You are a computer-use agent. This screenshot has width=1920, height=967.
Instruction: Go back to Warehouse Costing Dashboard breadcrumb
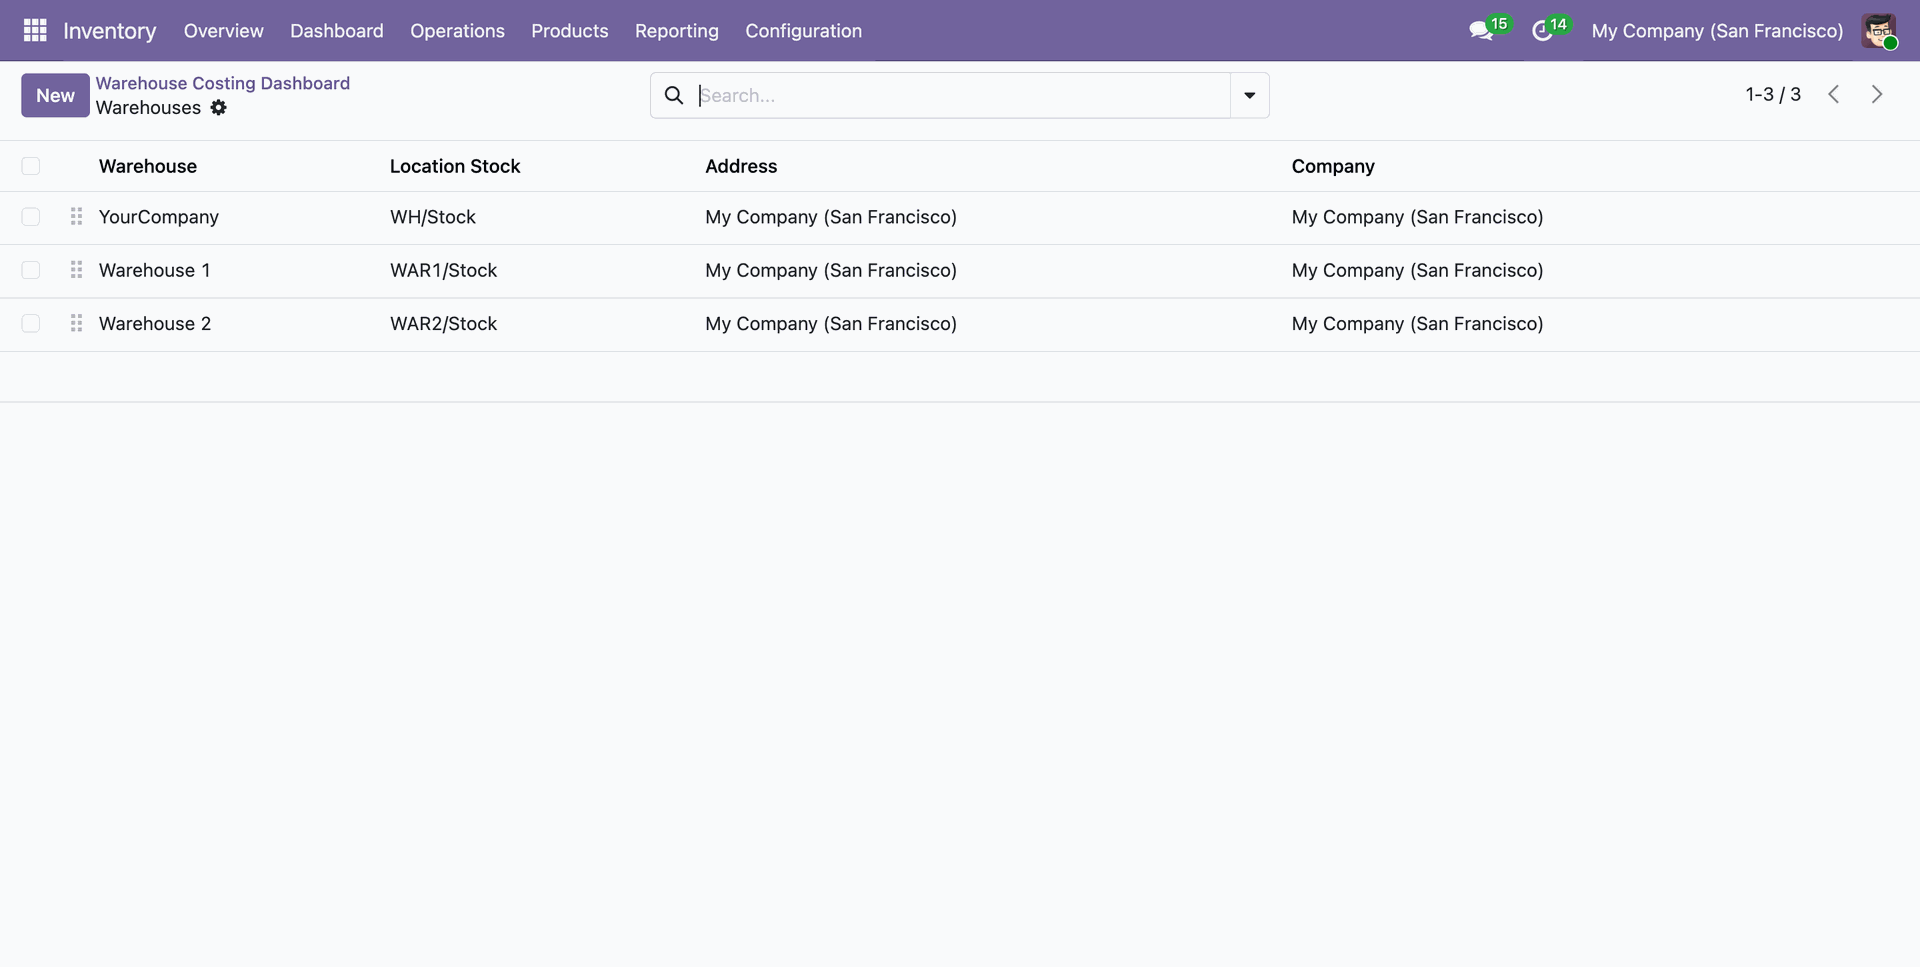tap(223, 83)
